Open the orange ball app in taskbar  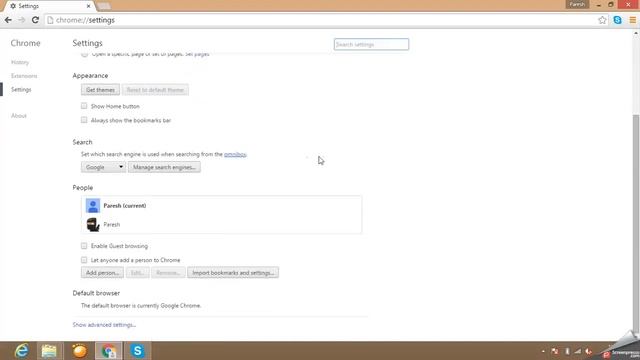pos(80,351)
